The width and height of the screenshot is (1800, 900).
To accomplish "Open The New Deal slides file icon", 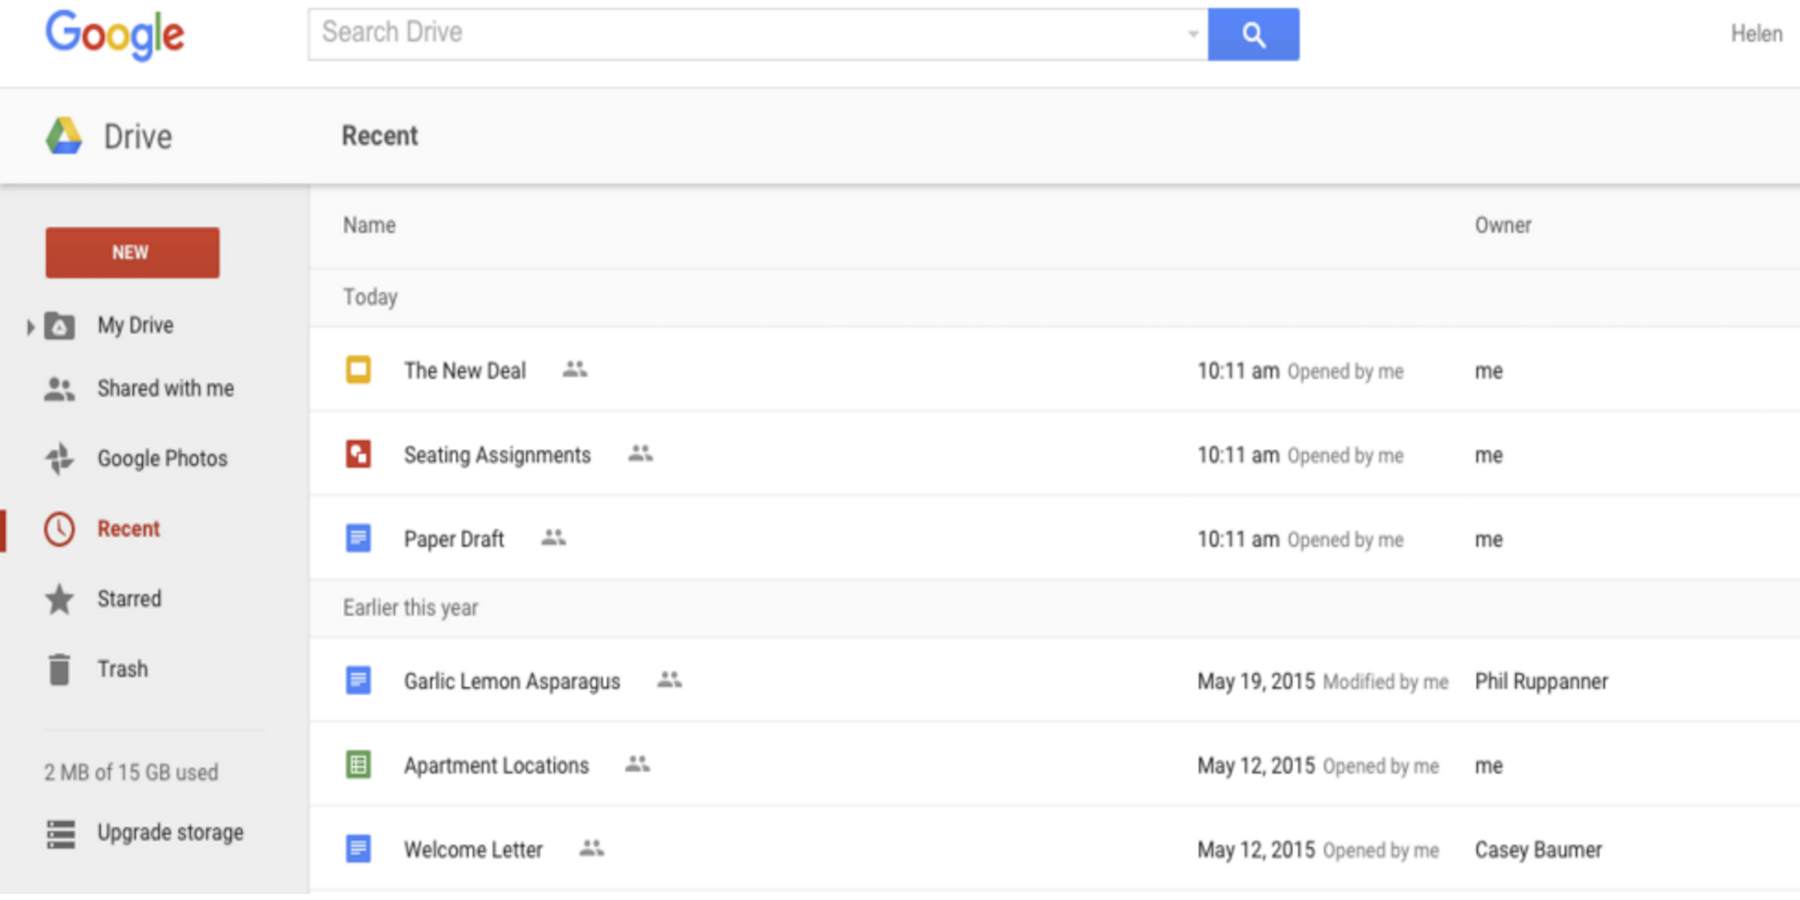I will point(358,370).
